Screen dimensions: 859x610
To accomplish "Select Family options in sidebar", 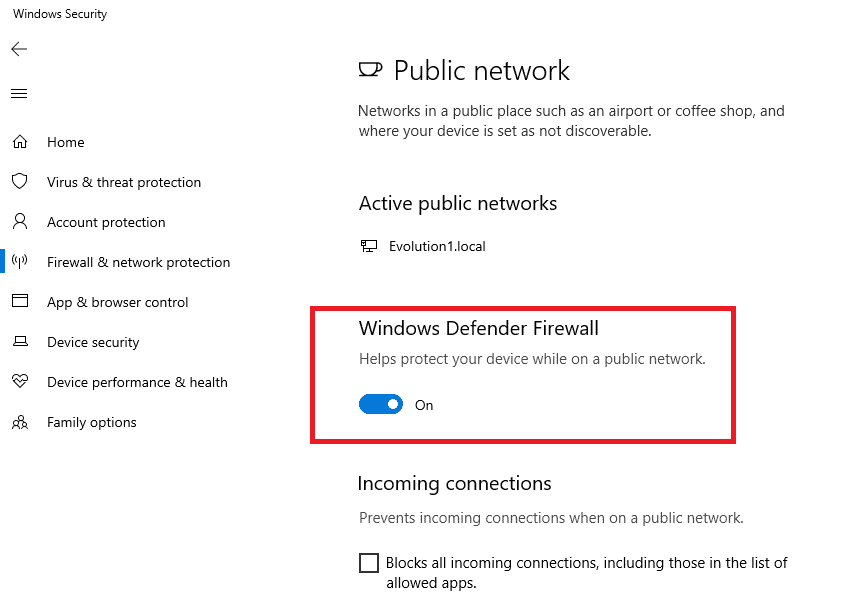I will coord(91,422).
